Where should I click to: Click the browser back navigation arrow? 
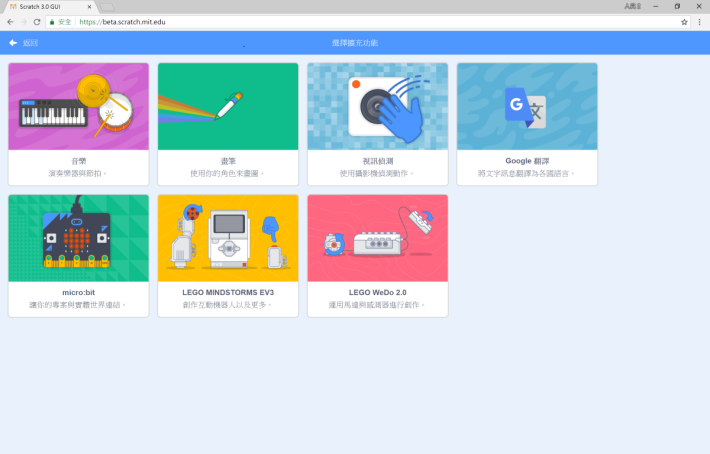[x=10, y=22]
